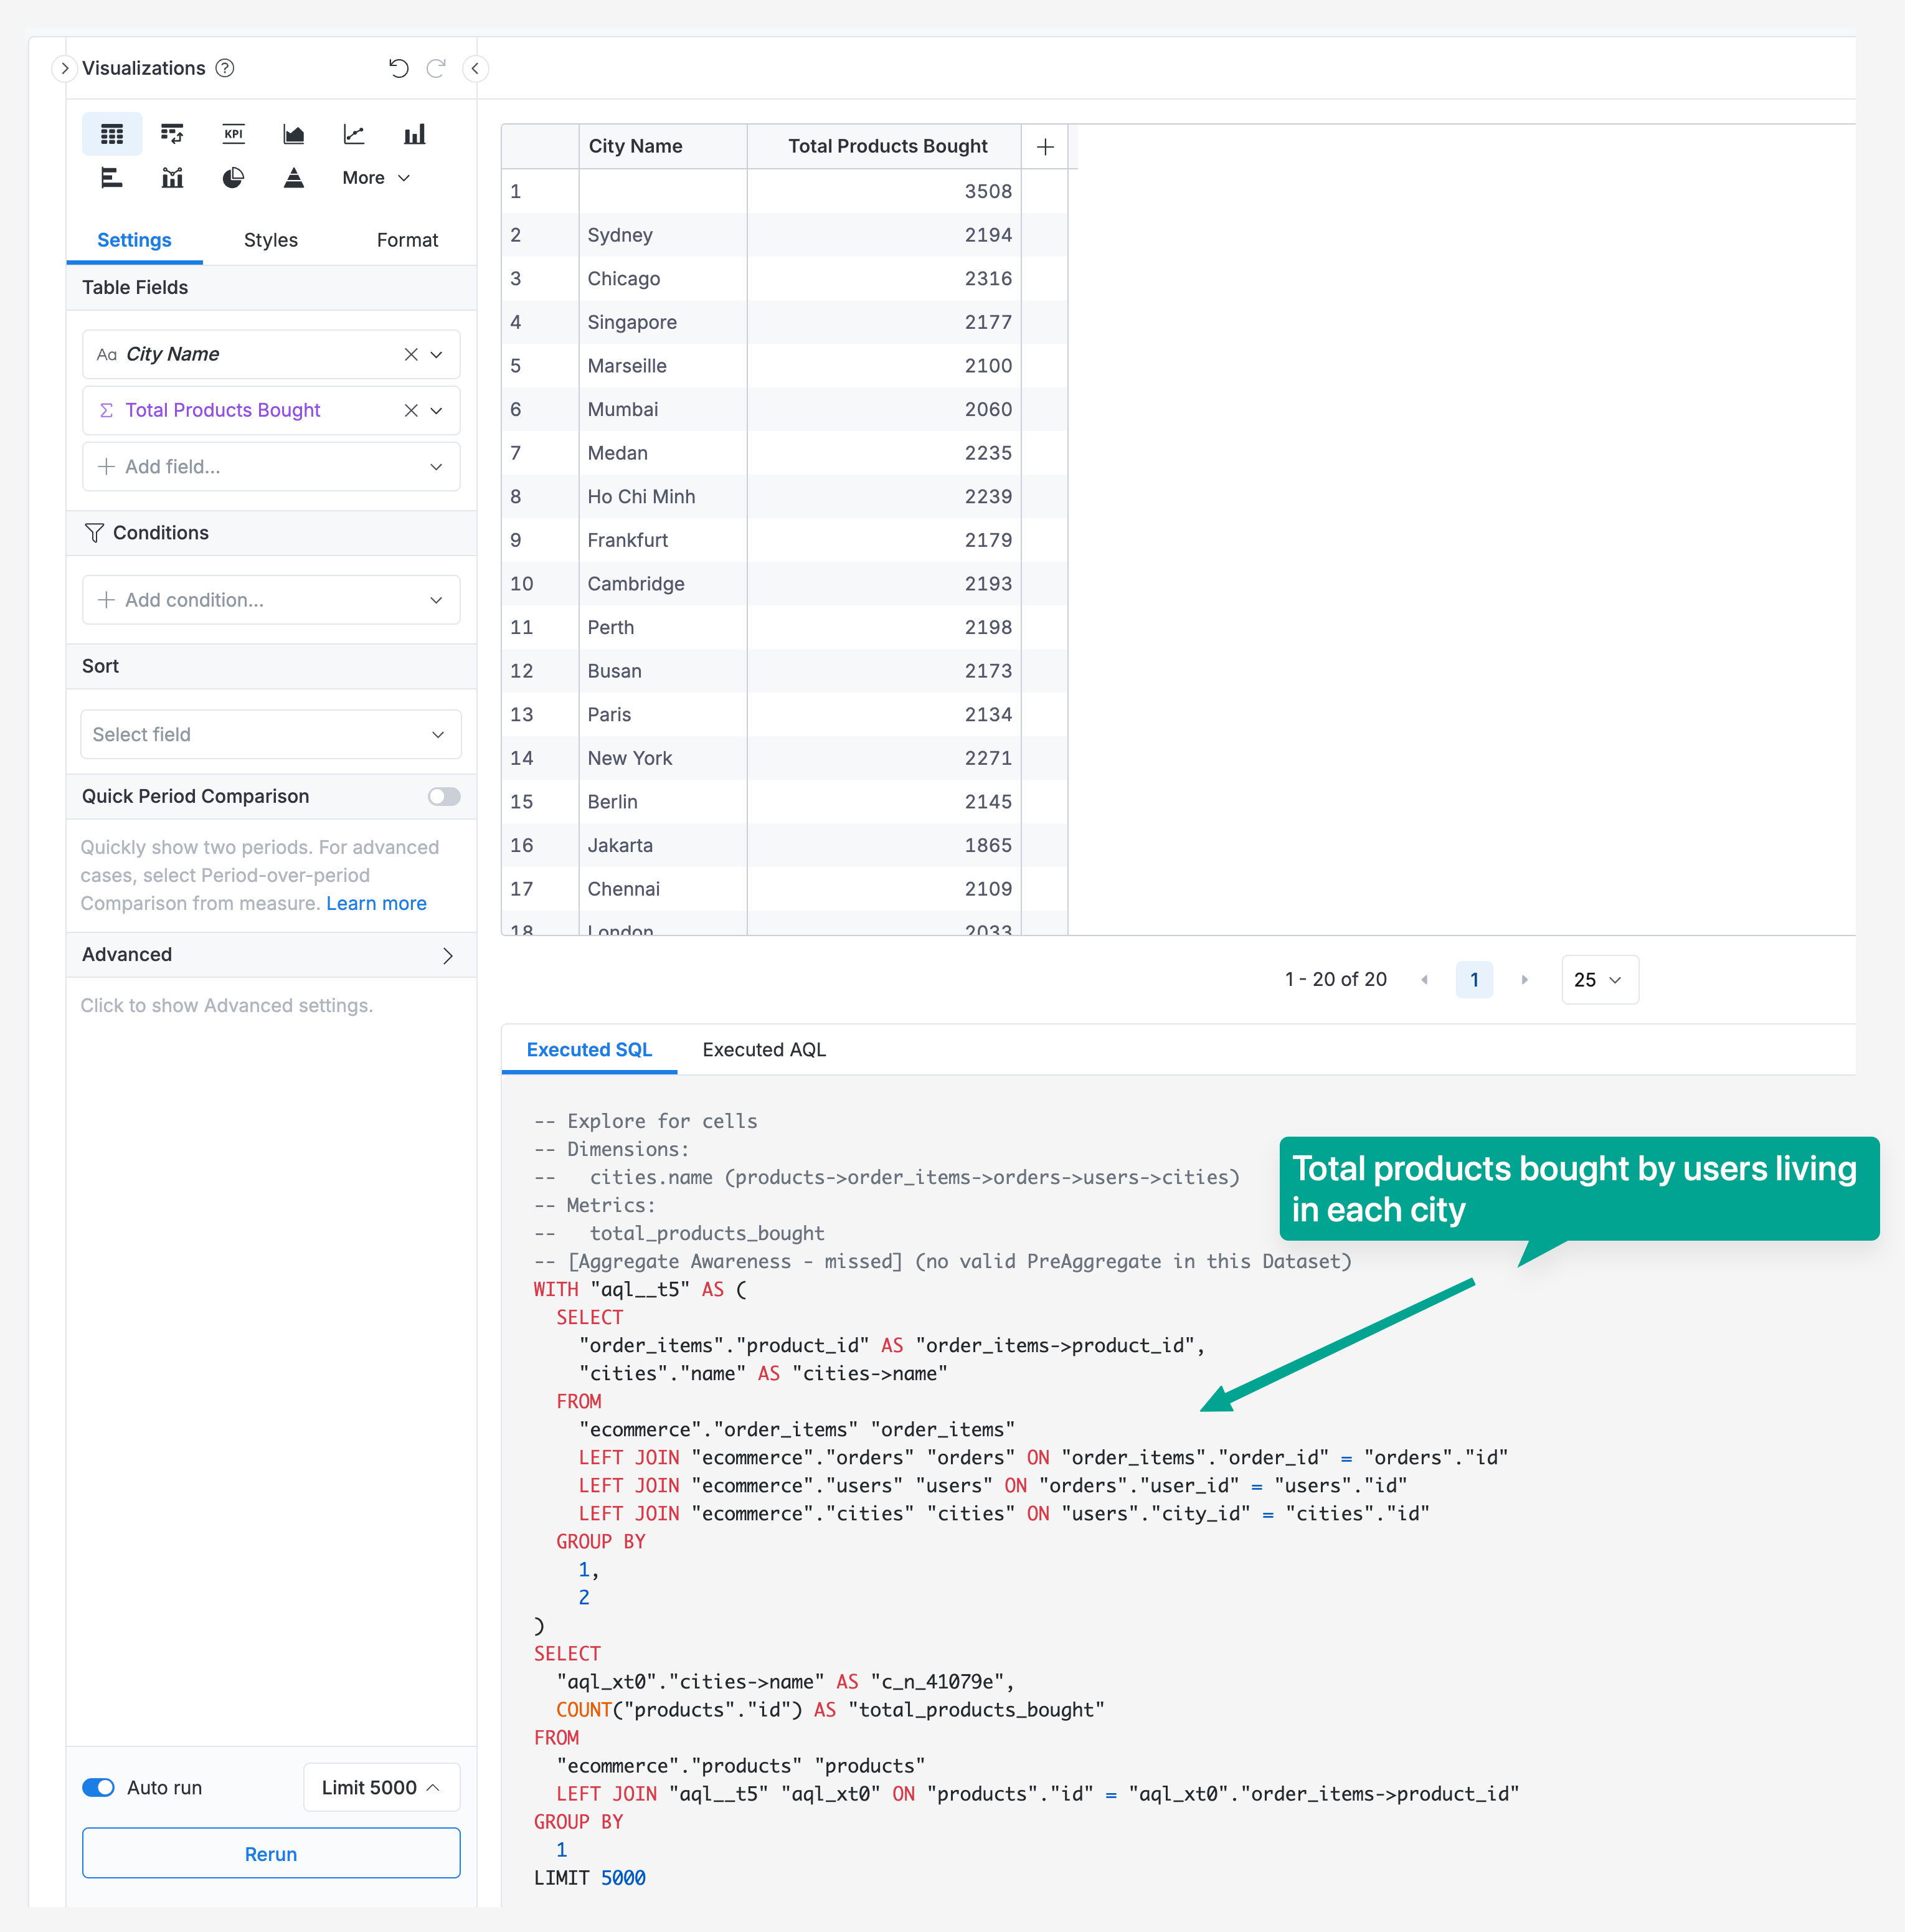Select the area chart icon
Screen dimensions: 1905x1932
tap(293, 134)
